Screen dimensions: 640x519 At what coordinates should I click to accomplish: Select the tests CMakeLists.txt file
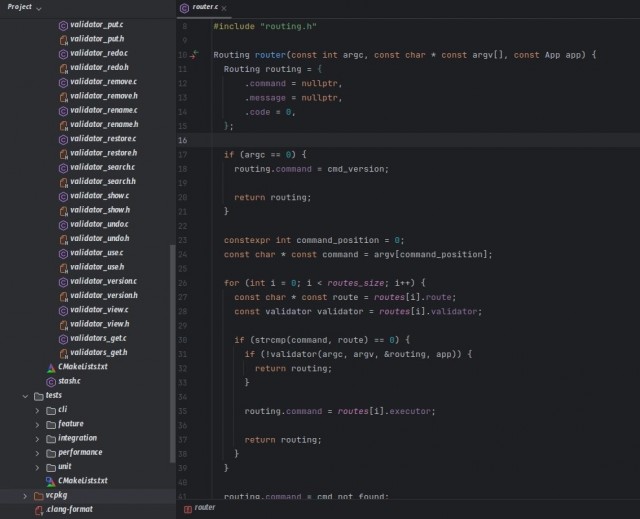click(x=83, y=481)
